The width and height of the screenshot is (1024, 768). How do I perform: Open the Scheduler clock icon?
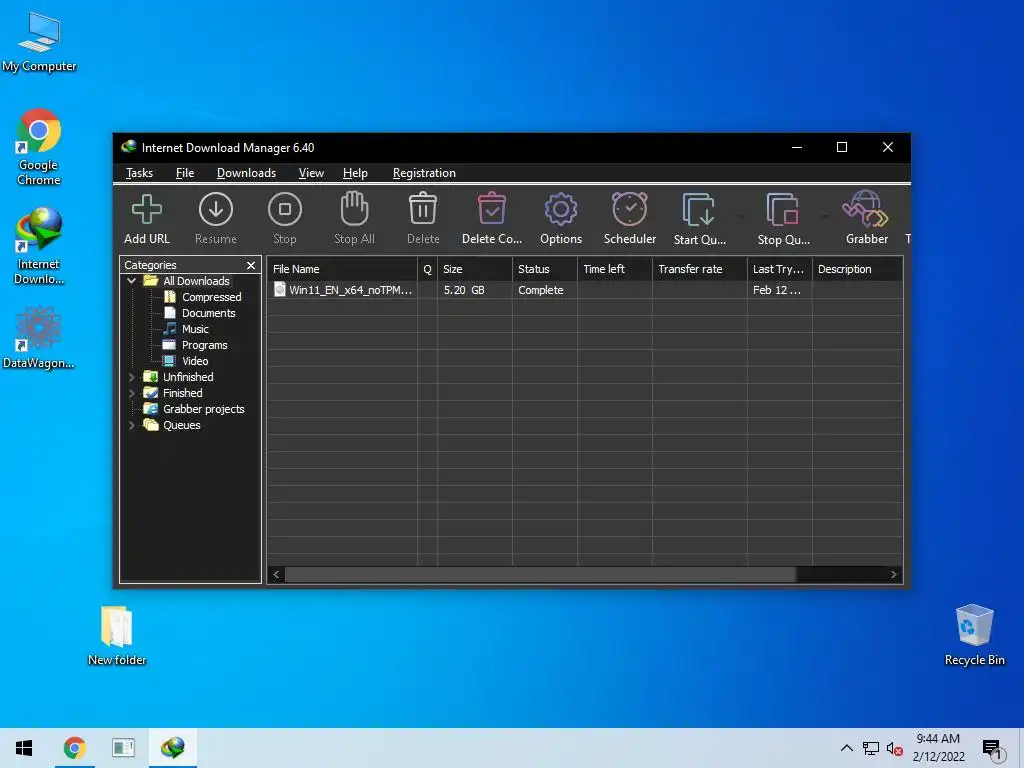630,209
